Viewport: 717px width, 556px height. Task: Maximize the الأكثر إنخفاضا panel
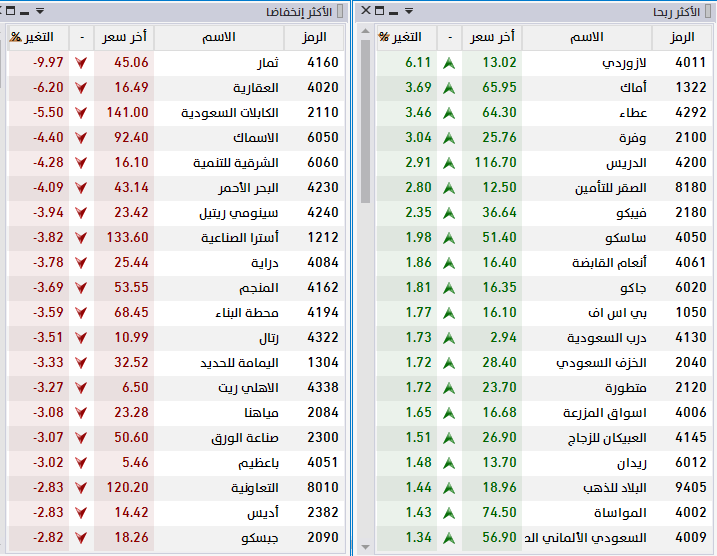coord(11,11)
